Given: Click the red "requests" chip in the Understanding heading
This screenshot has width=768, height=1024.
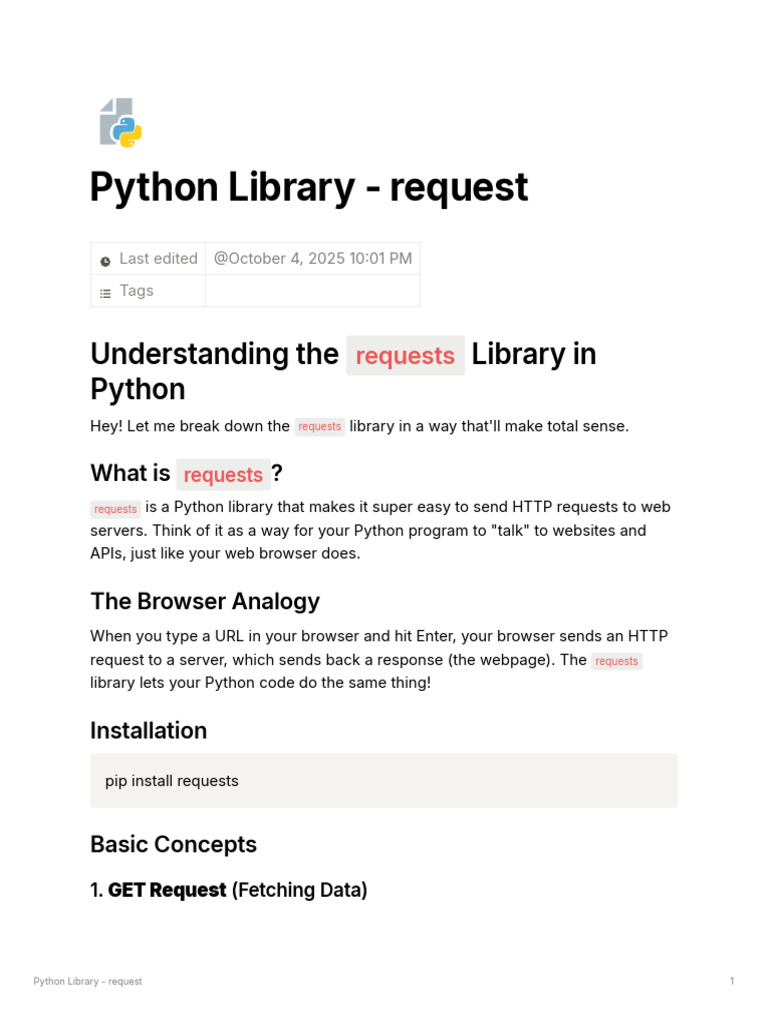Looking at the screenshot, I should click(405, 356).
